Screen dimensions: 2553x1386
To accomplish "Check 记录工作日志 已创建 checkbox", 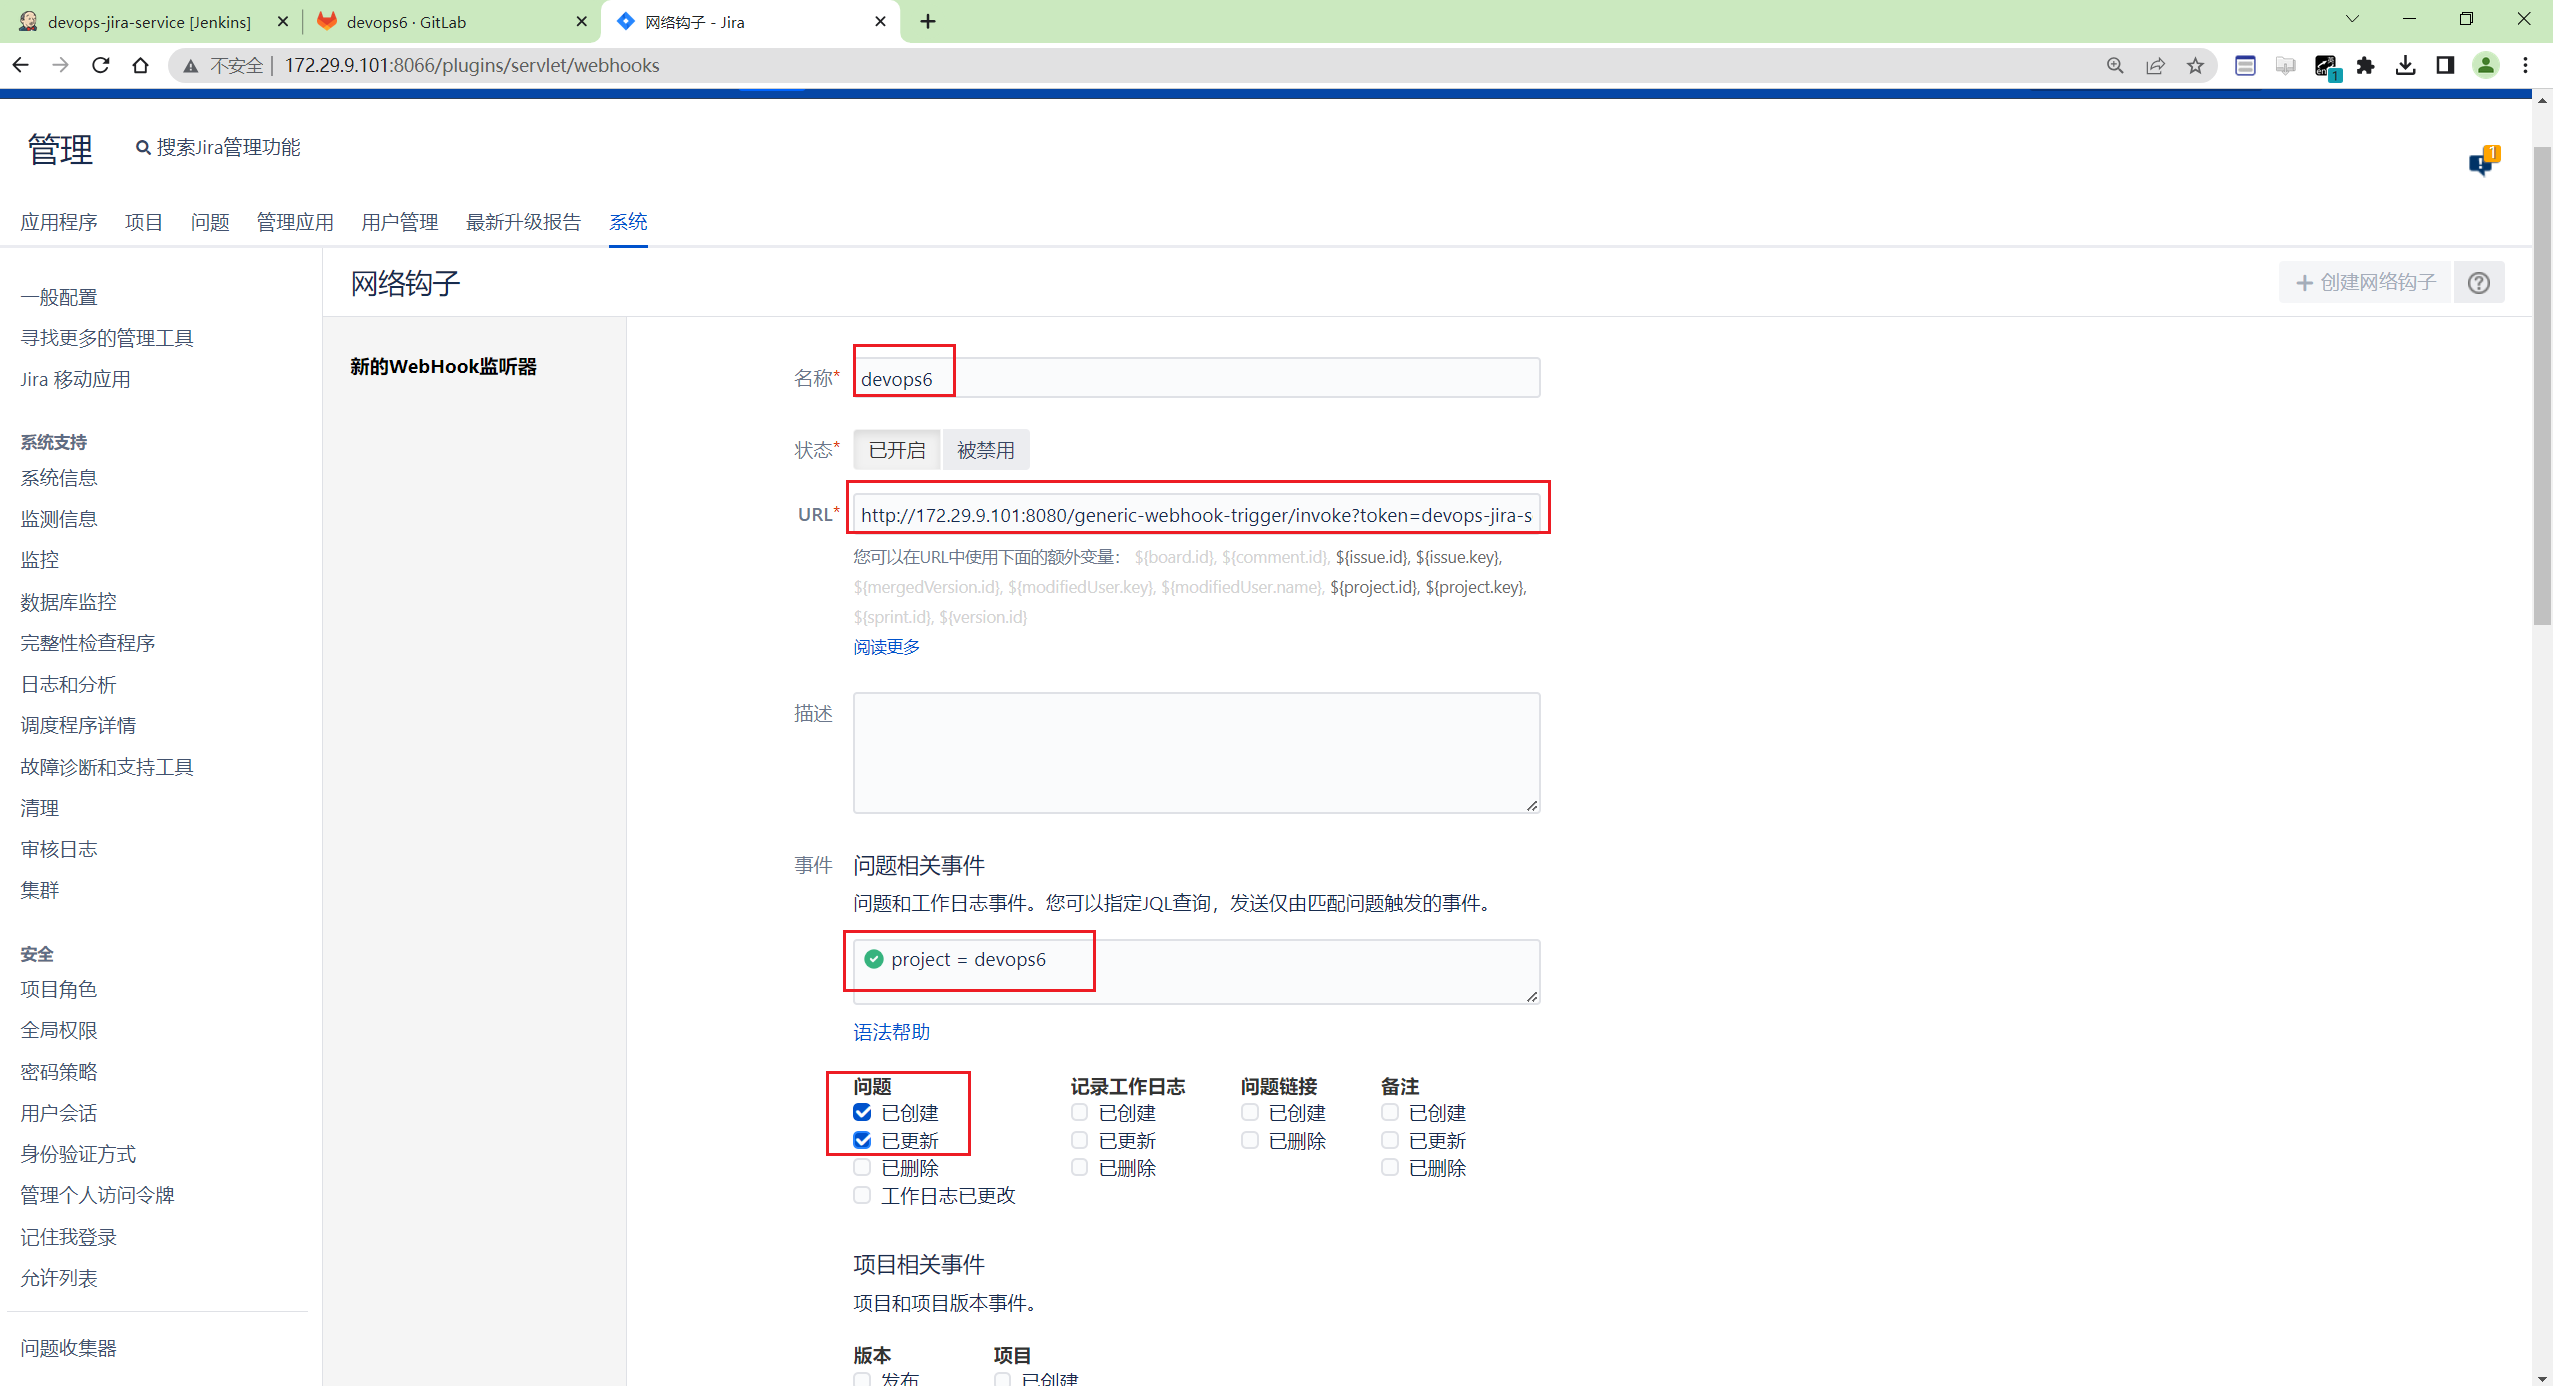I will [1079, 1112].
